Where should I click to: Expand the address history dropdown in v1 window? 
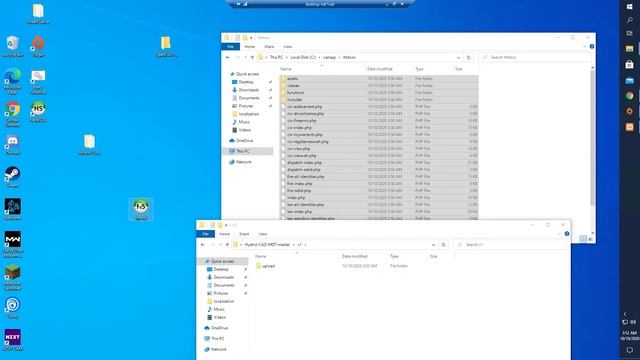coord(433,245)
